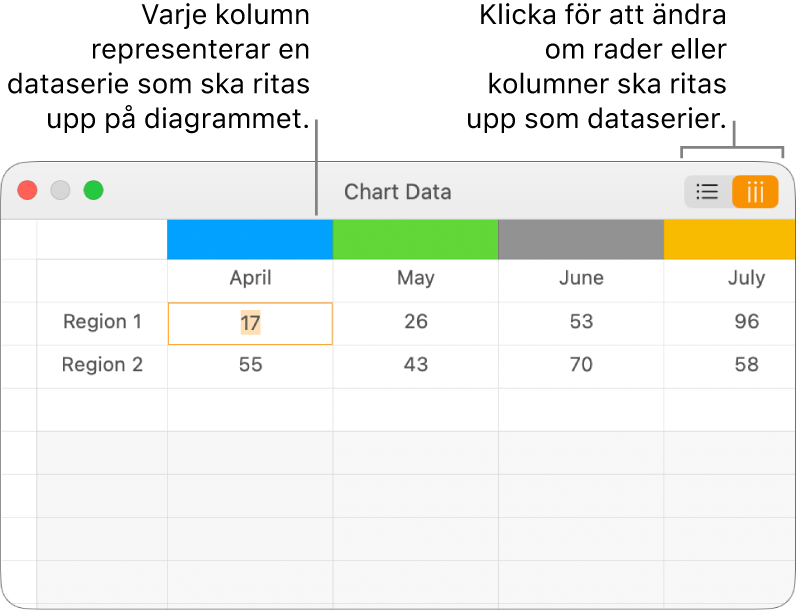This screenshot has width=798, height=611.
Task: Click the green zoom window button
Action: coord(93,190)
